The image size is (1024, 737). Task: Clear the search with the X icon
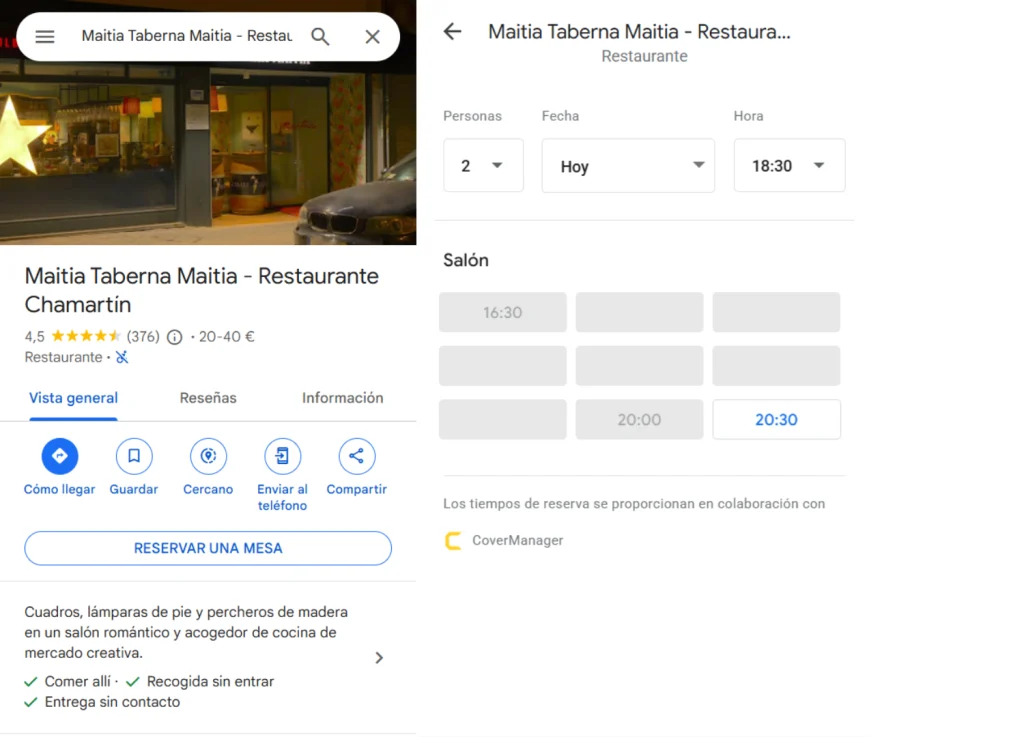click(x=372, y=37)
